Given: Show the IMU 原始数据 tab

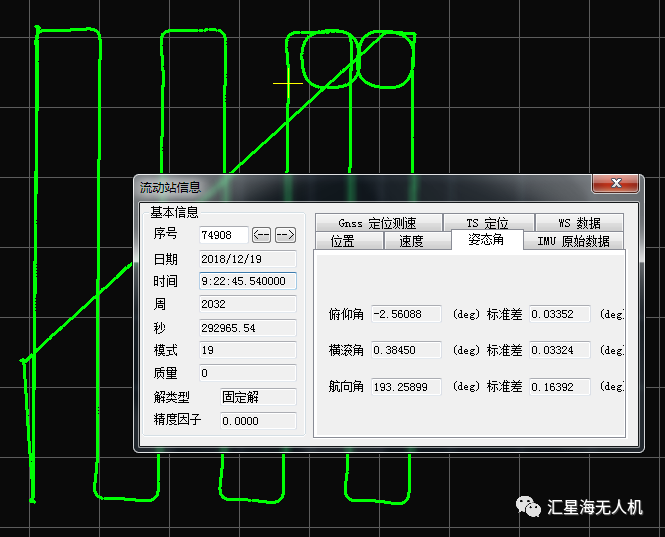Looking at the screenshot, I should click(573, 241).
